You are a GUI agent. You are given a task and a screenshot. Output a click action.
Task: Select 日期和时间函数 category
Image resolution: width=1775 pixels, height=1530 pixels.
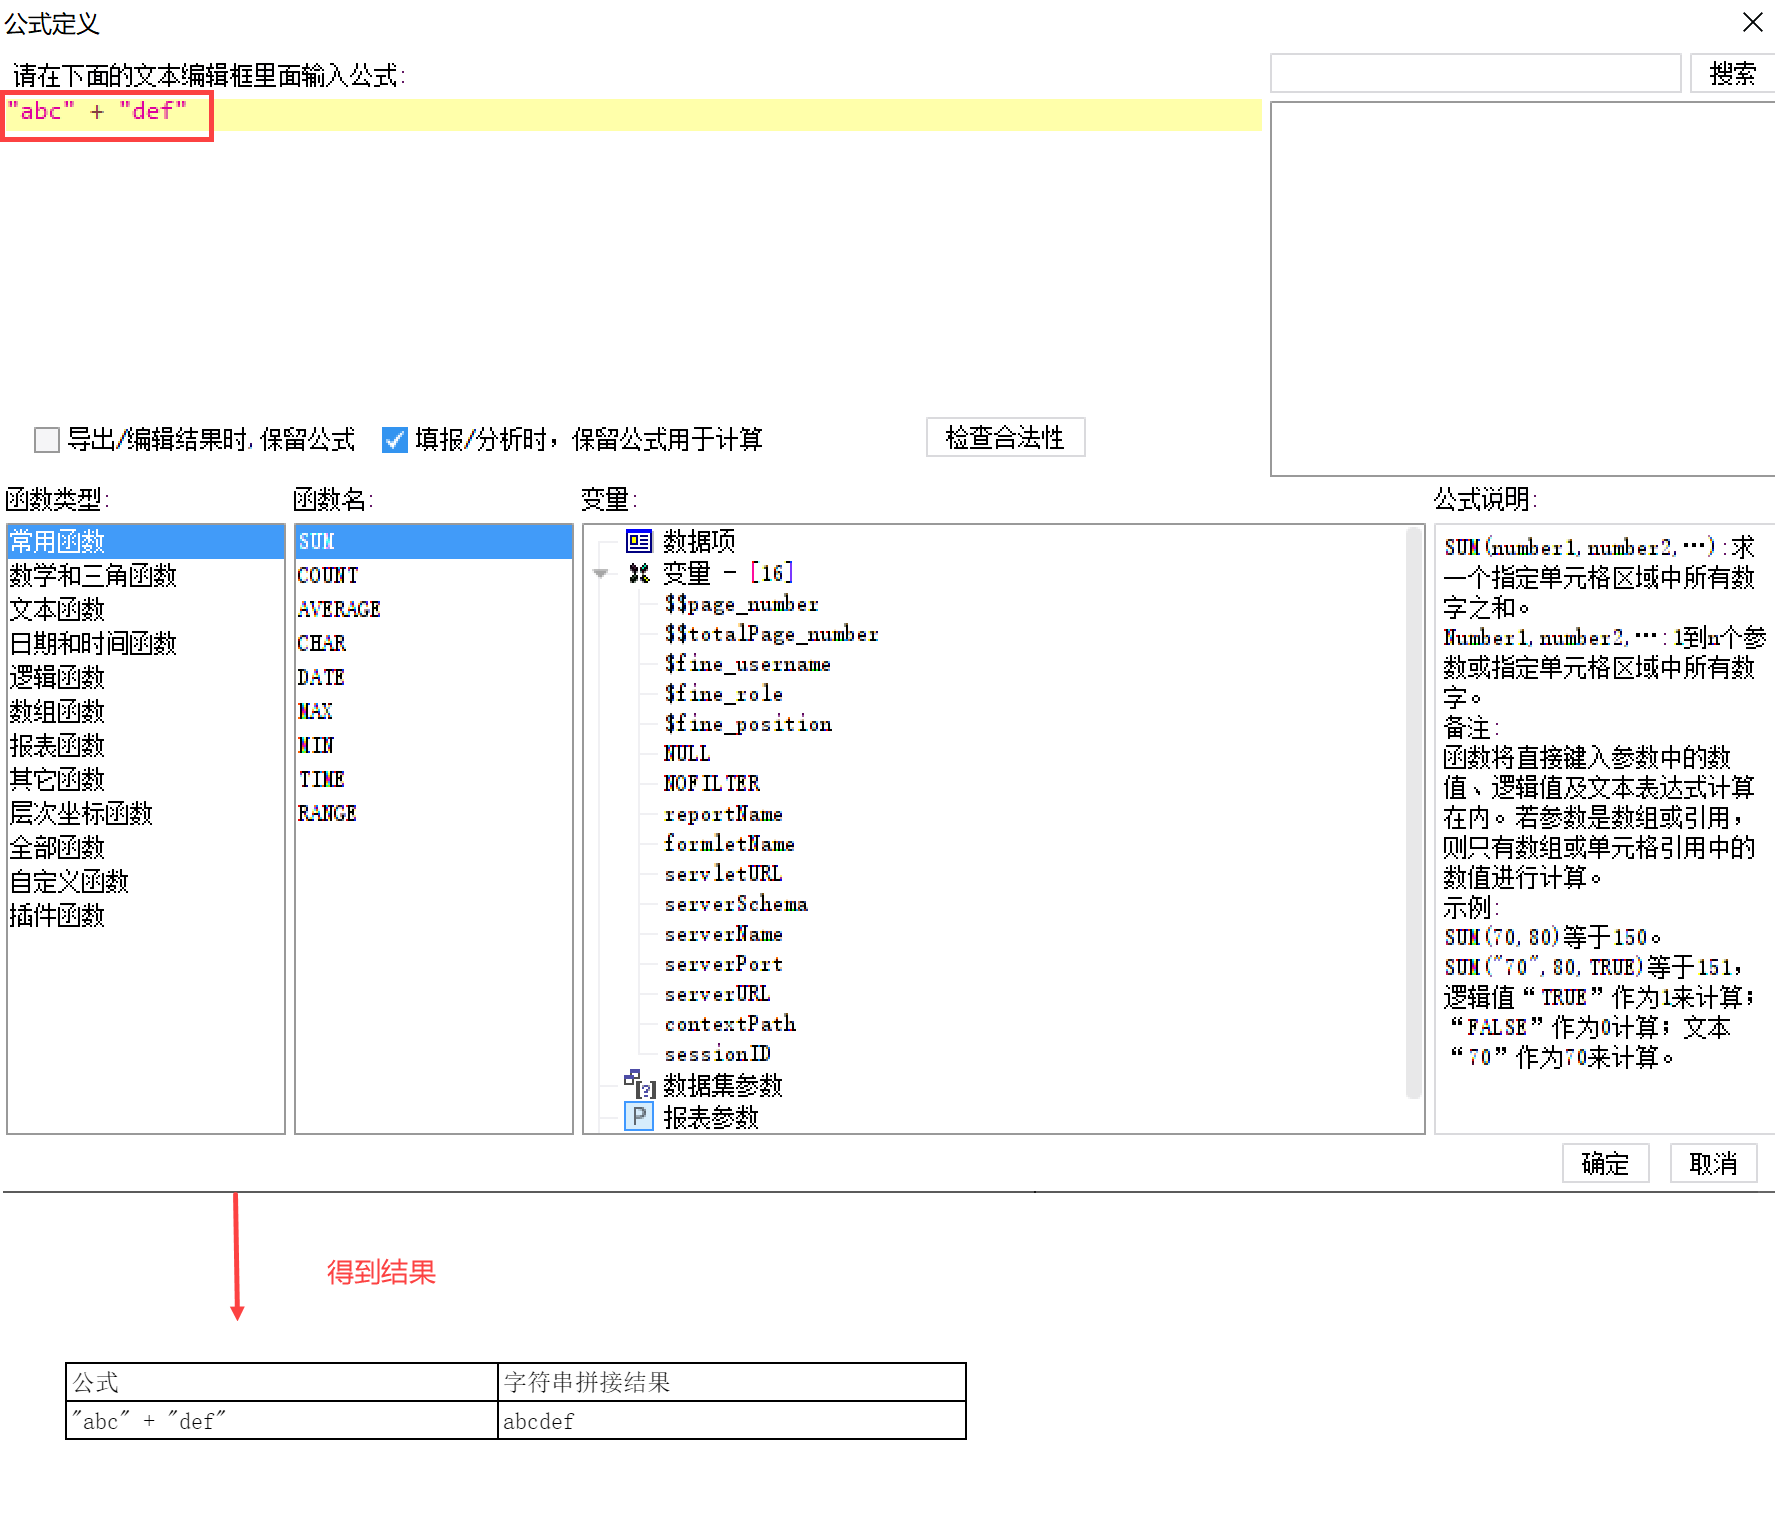tap(146, 644)
